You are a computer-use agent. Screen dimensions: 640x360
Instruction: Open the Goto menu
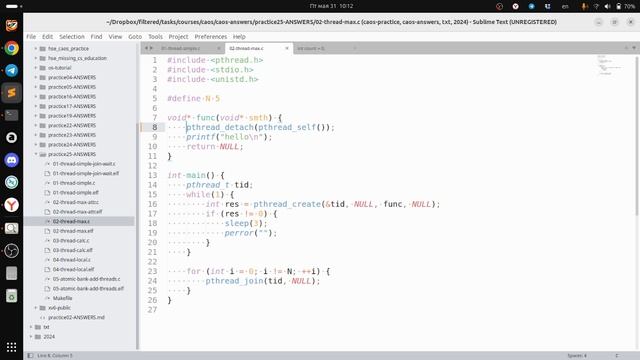click(x=135, y=37)
